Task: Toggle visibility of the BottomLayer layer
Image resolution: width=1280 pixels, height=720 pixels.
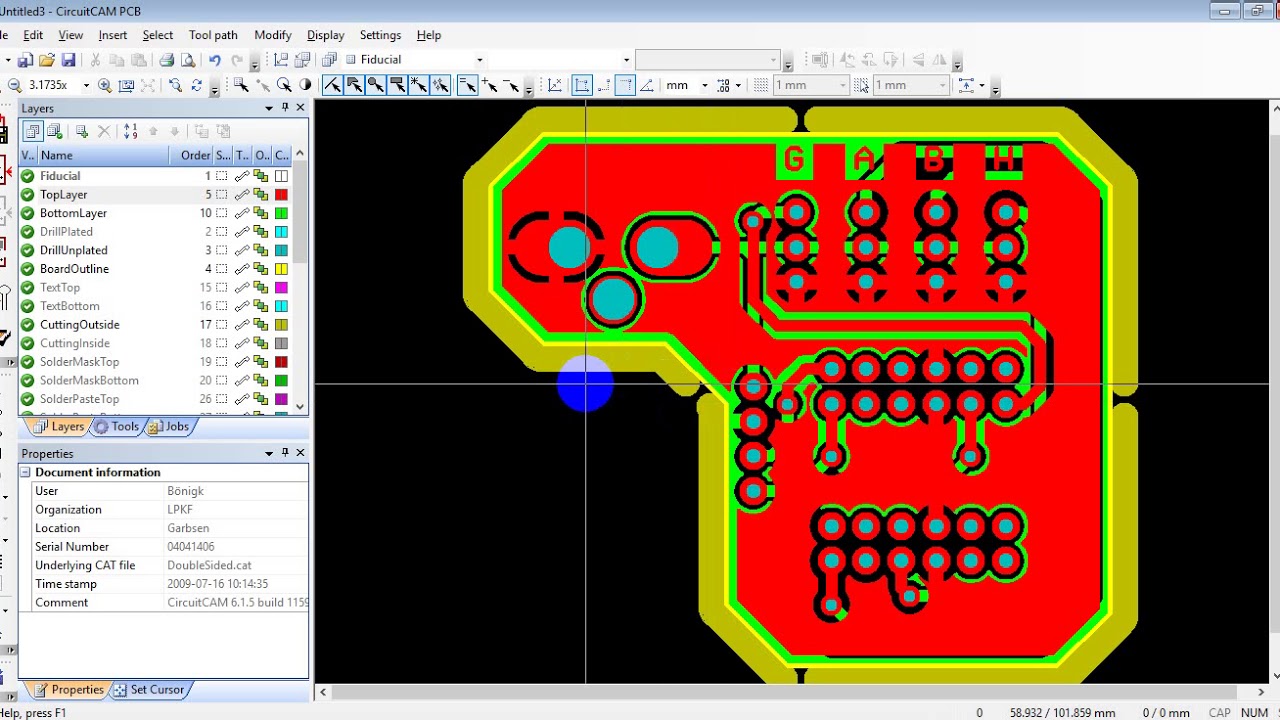Action: click(28, 213)
